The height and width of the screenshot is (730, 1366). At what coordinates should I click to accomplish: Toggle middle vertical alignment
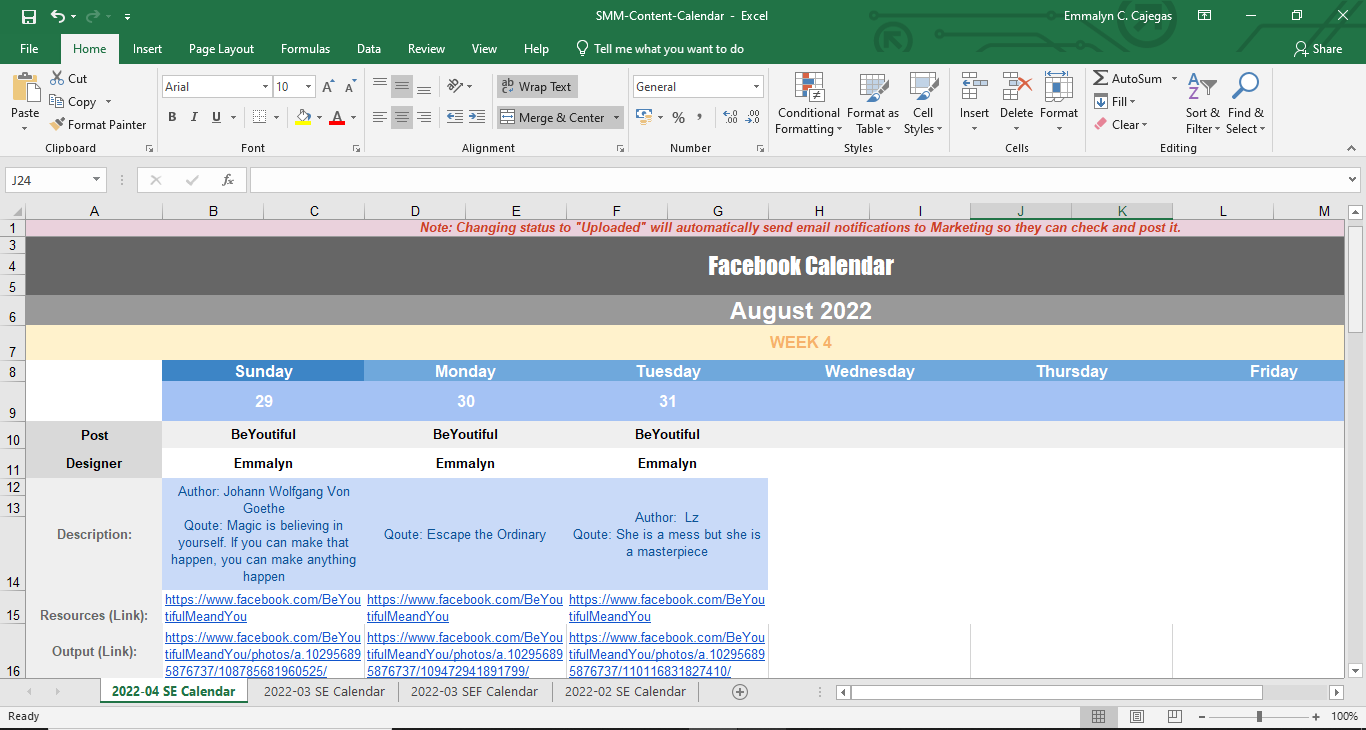tap(402, 87)
